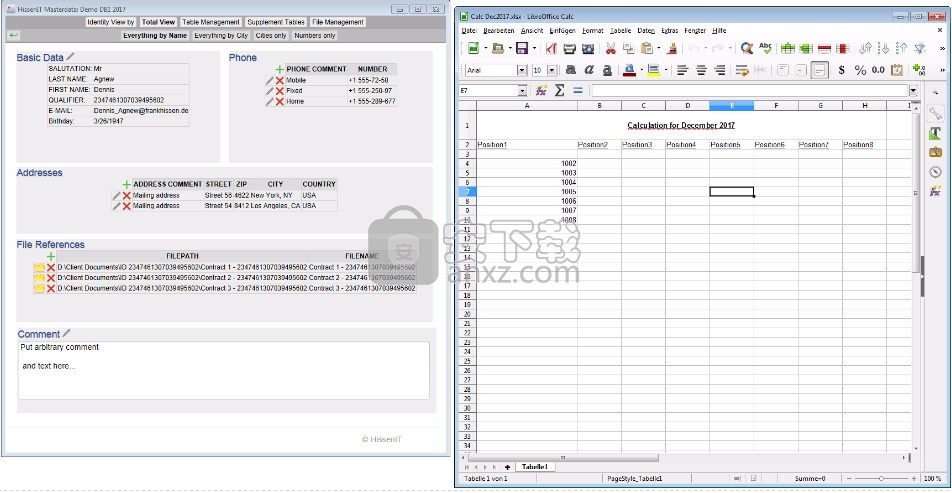Delete the Home phone entry
Image resolution: width=952 pixels, height=493 pixels.
(280, 101)
